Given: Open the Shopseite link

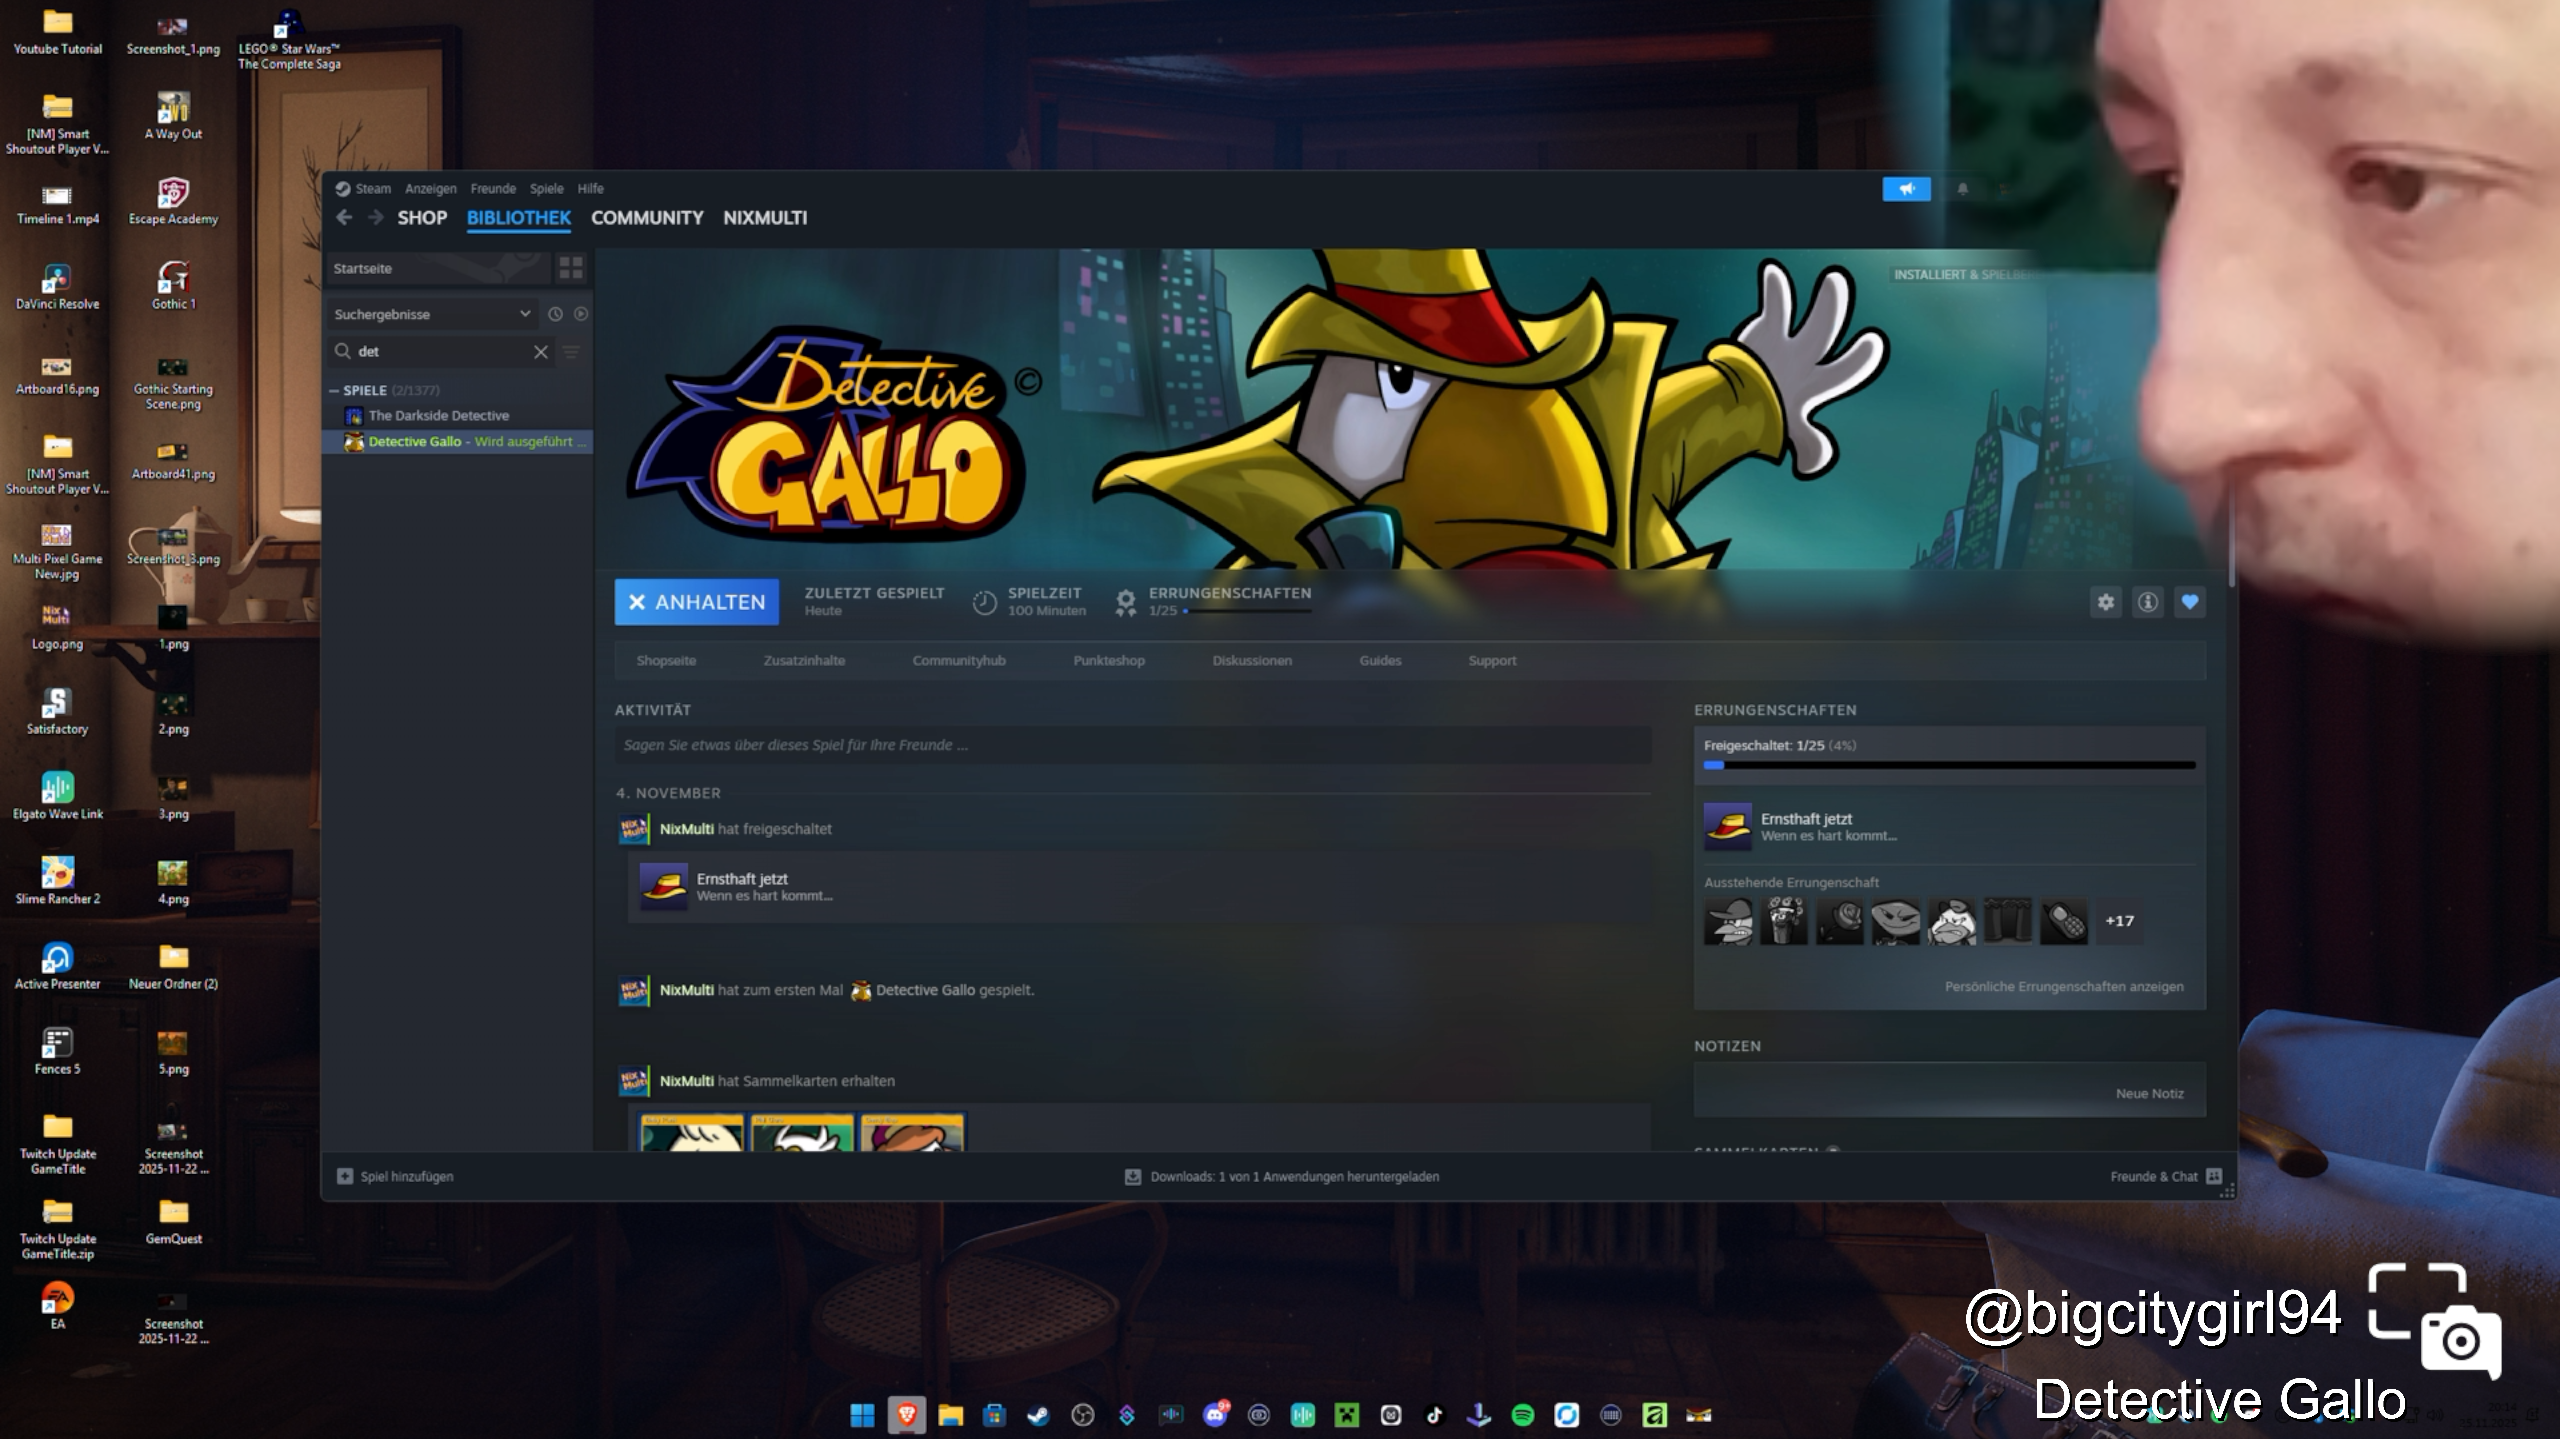Looking at the screenshot, I should click(666, 661).
